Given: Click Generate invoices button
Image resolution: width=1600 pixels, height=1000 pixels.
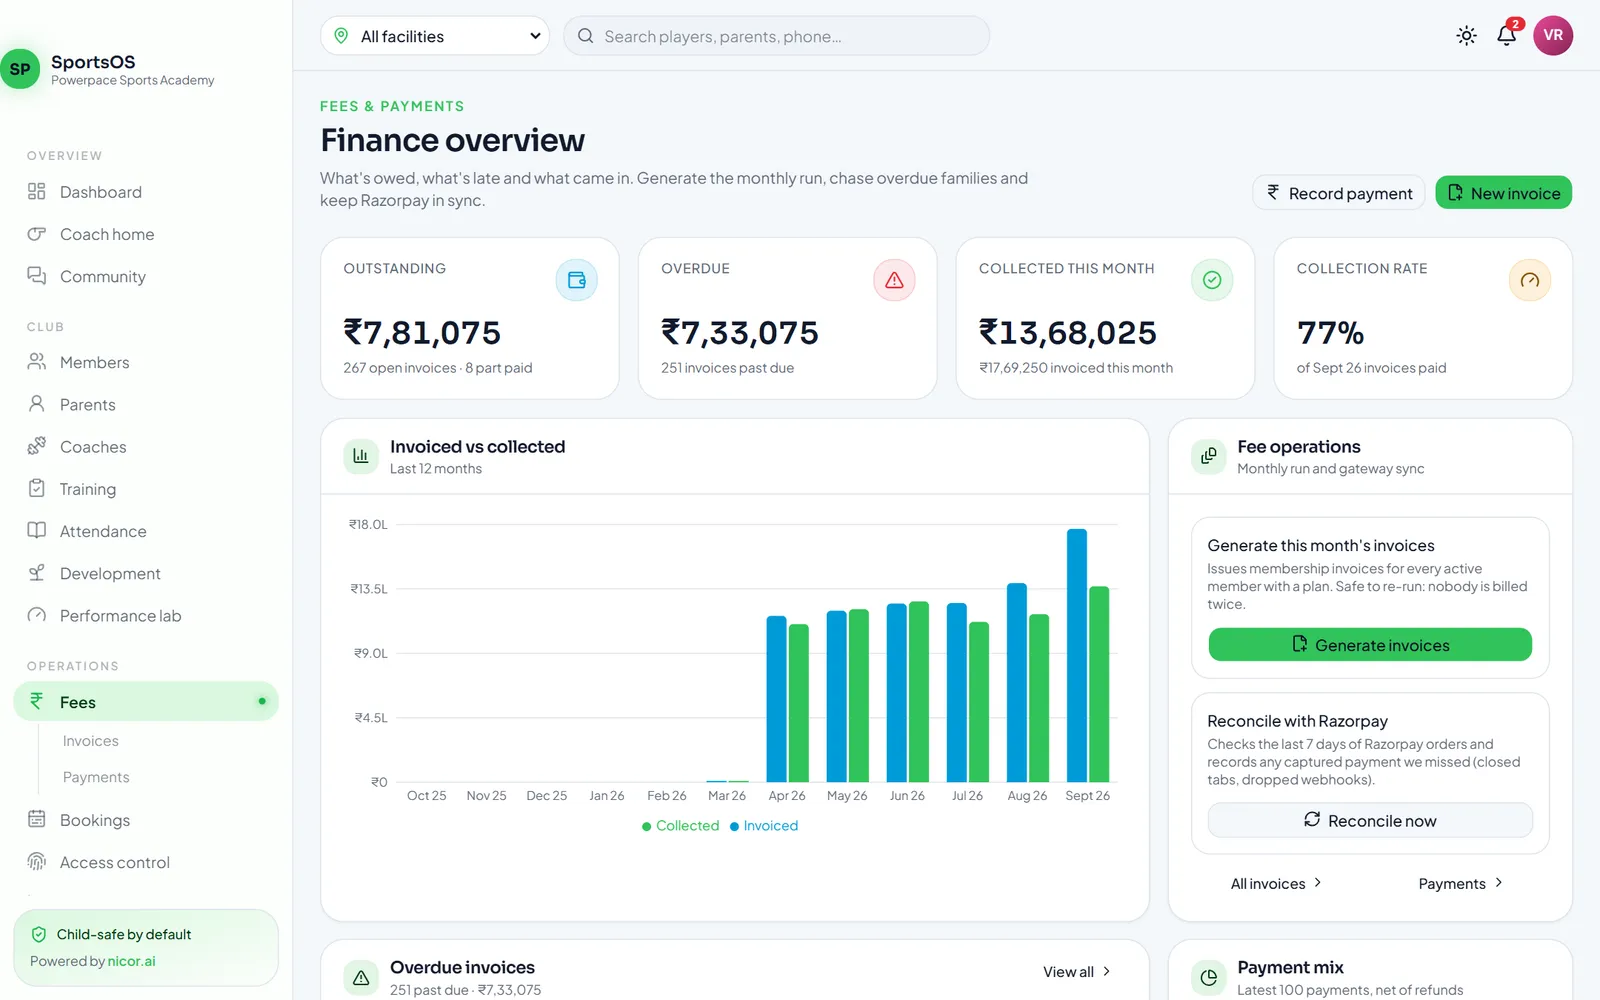Looking at the screenshot, I should [x=1370, y=645].
